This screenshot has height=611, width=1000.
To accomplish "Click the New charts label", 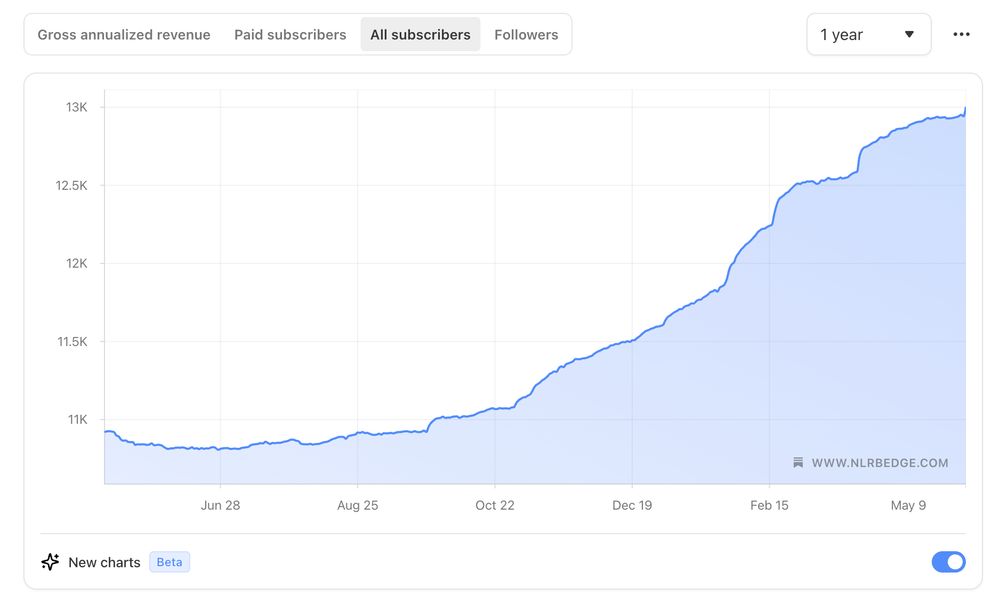I will coord(104,563).
